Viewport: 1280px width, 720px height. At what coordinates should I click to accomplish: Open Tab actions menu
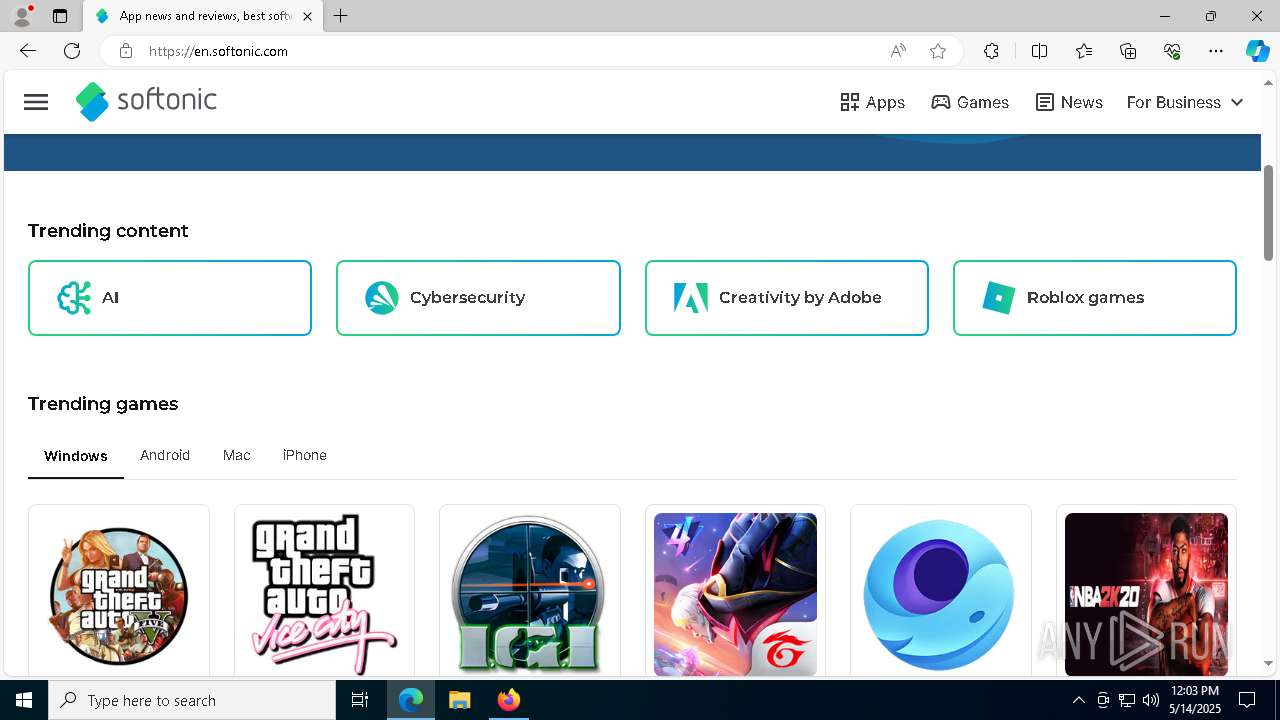(60, 16)
